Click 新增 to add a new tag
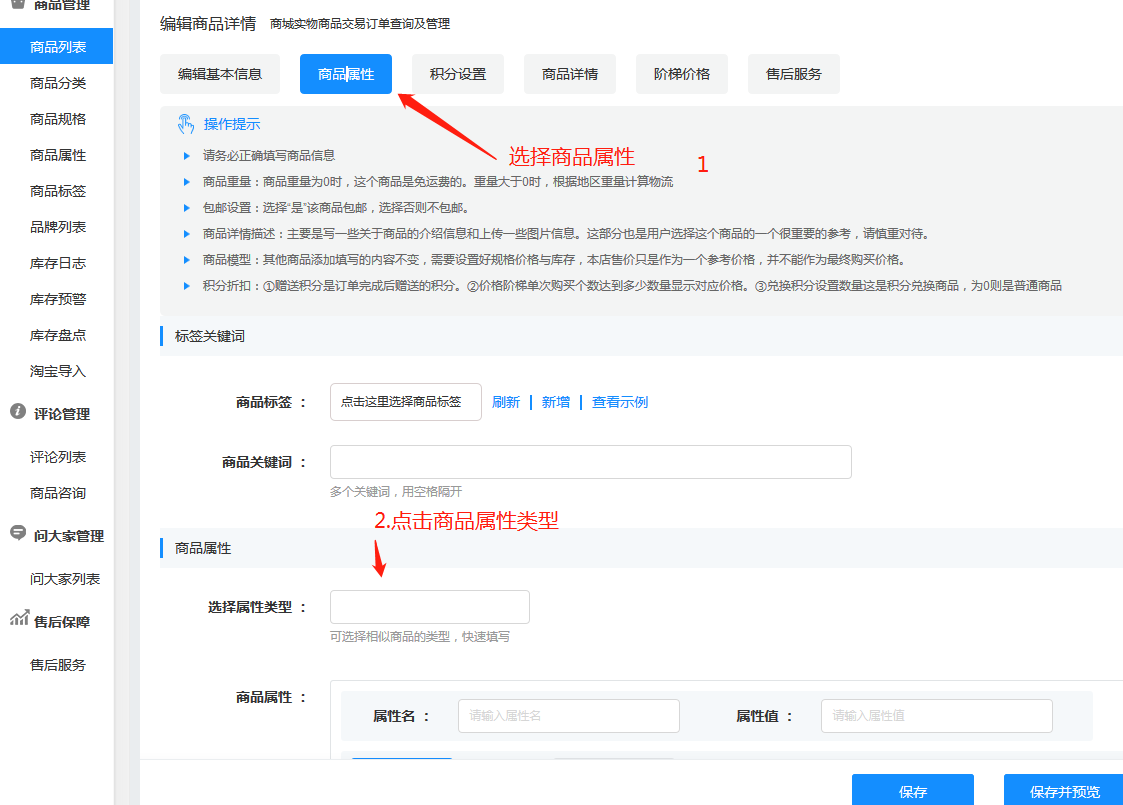 coord(555,401)
